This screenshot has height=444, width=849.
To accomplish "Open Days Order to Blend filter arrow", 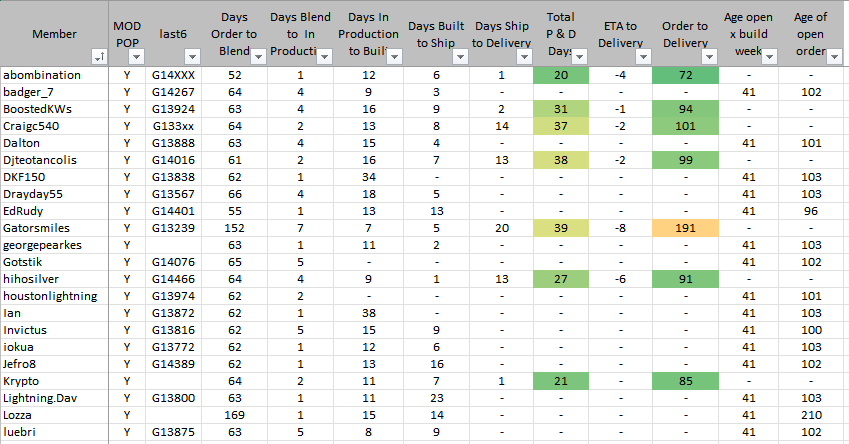I will click(258, 57).
